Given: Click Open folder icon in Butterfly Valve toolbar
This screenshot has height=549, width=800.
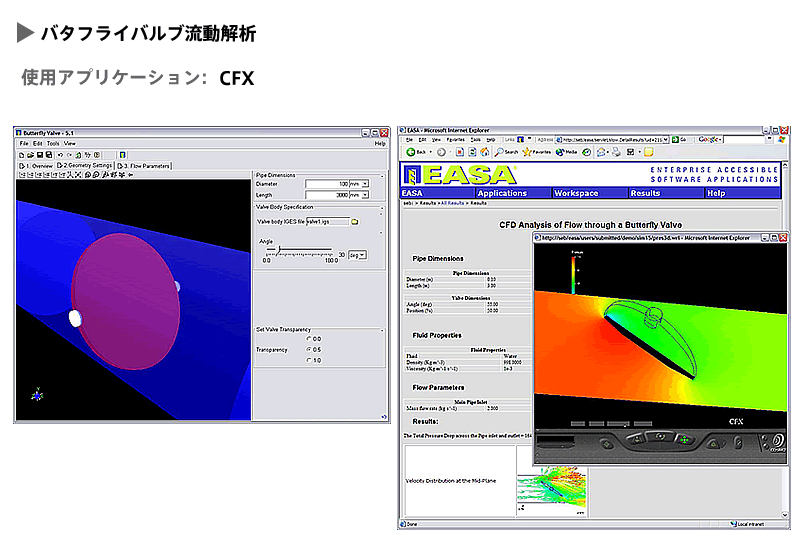Looking at the screenshot, I should 31,155.
